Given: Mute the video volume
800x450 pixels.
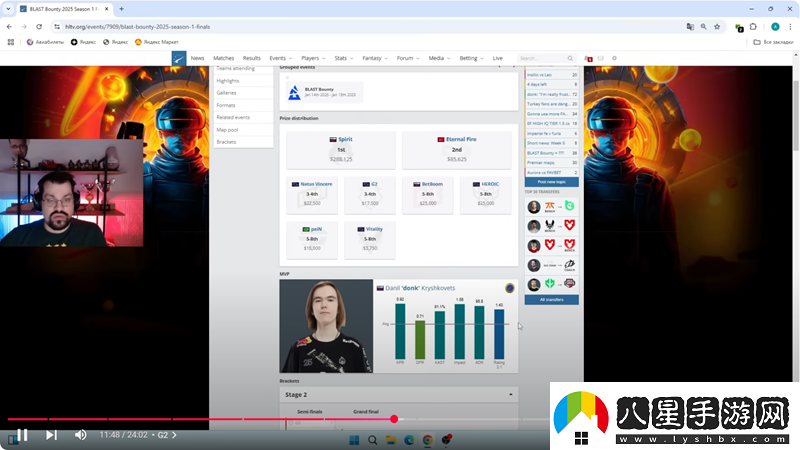Looking at the screenshot, I should [81, 435].
